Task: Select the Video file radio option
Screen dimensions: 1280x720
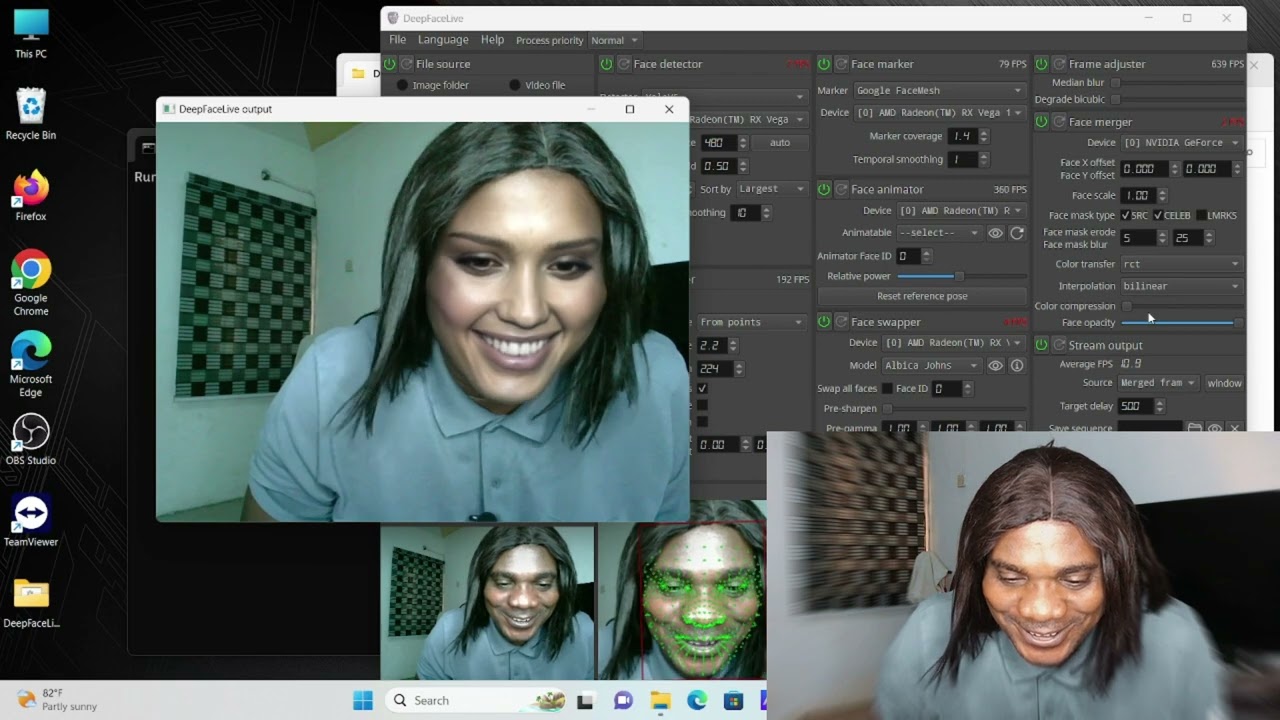Action: [x=537, y=85]
